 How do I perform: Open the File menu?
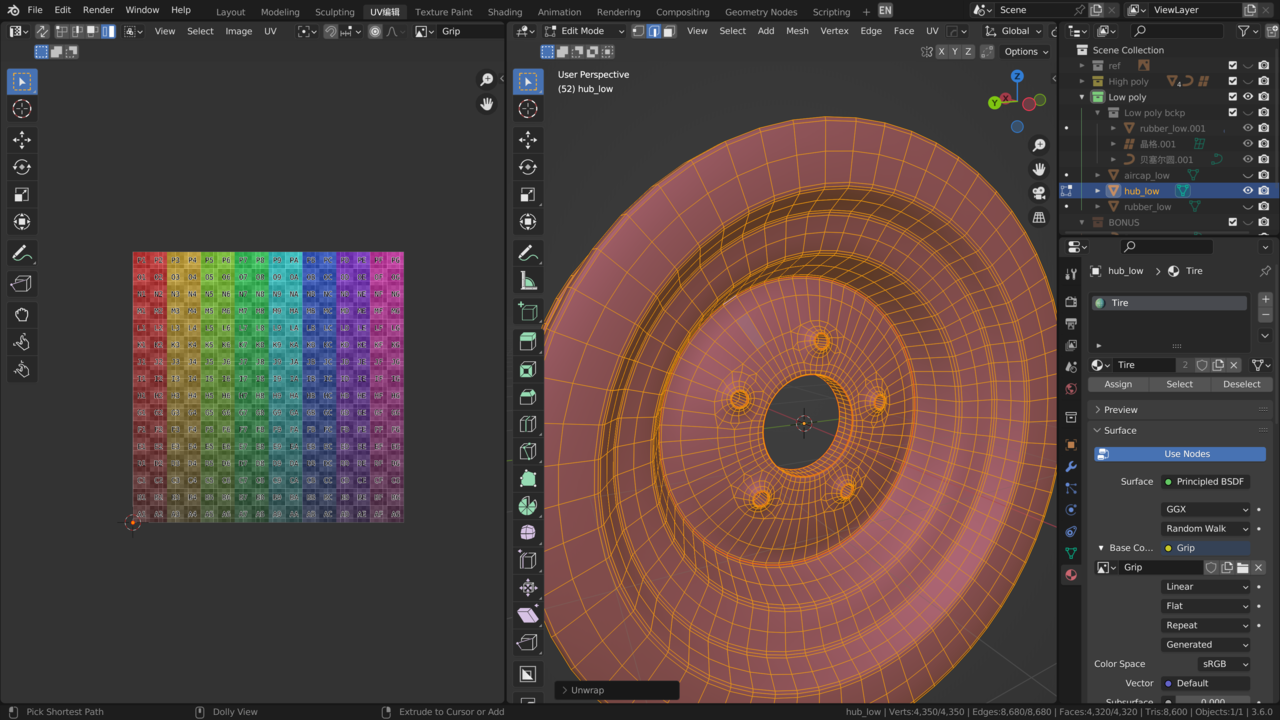pyautogui.click(x=35, y=10)
